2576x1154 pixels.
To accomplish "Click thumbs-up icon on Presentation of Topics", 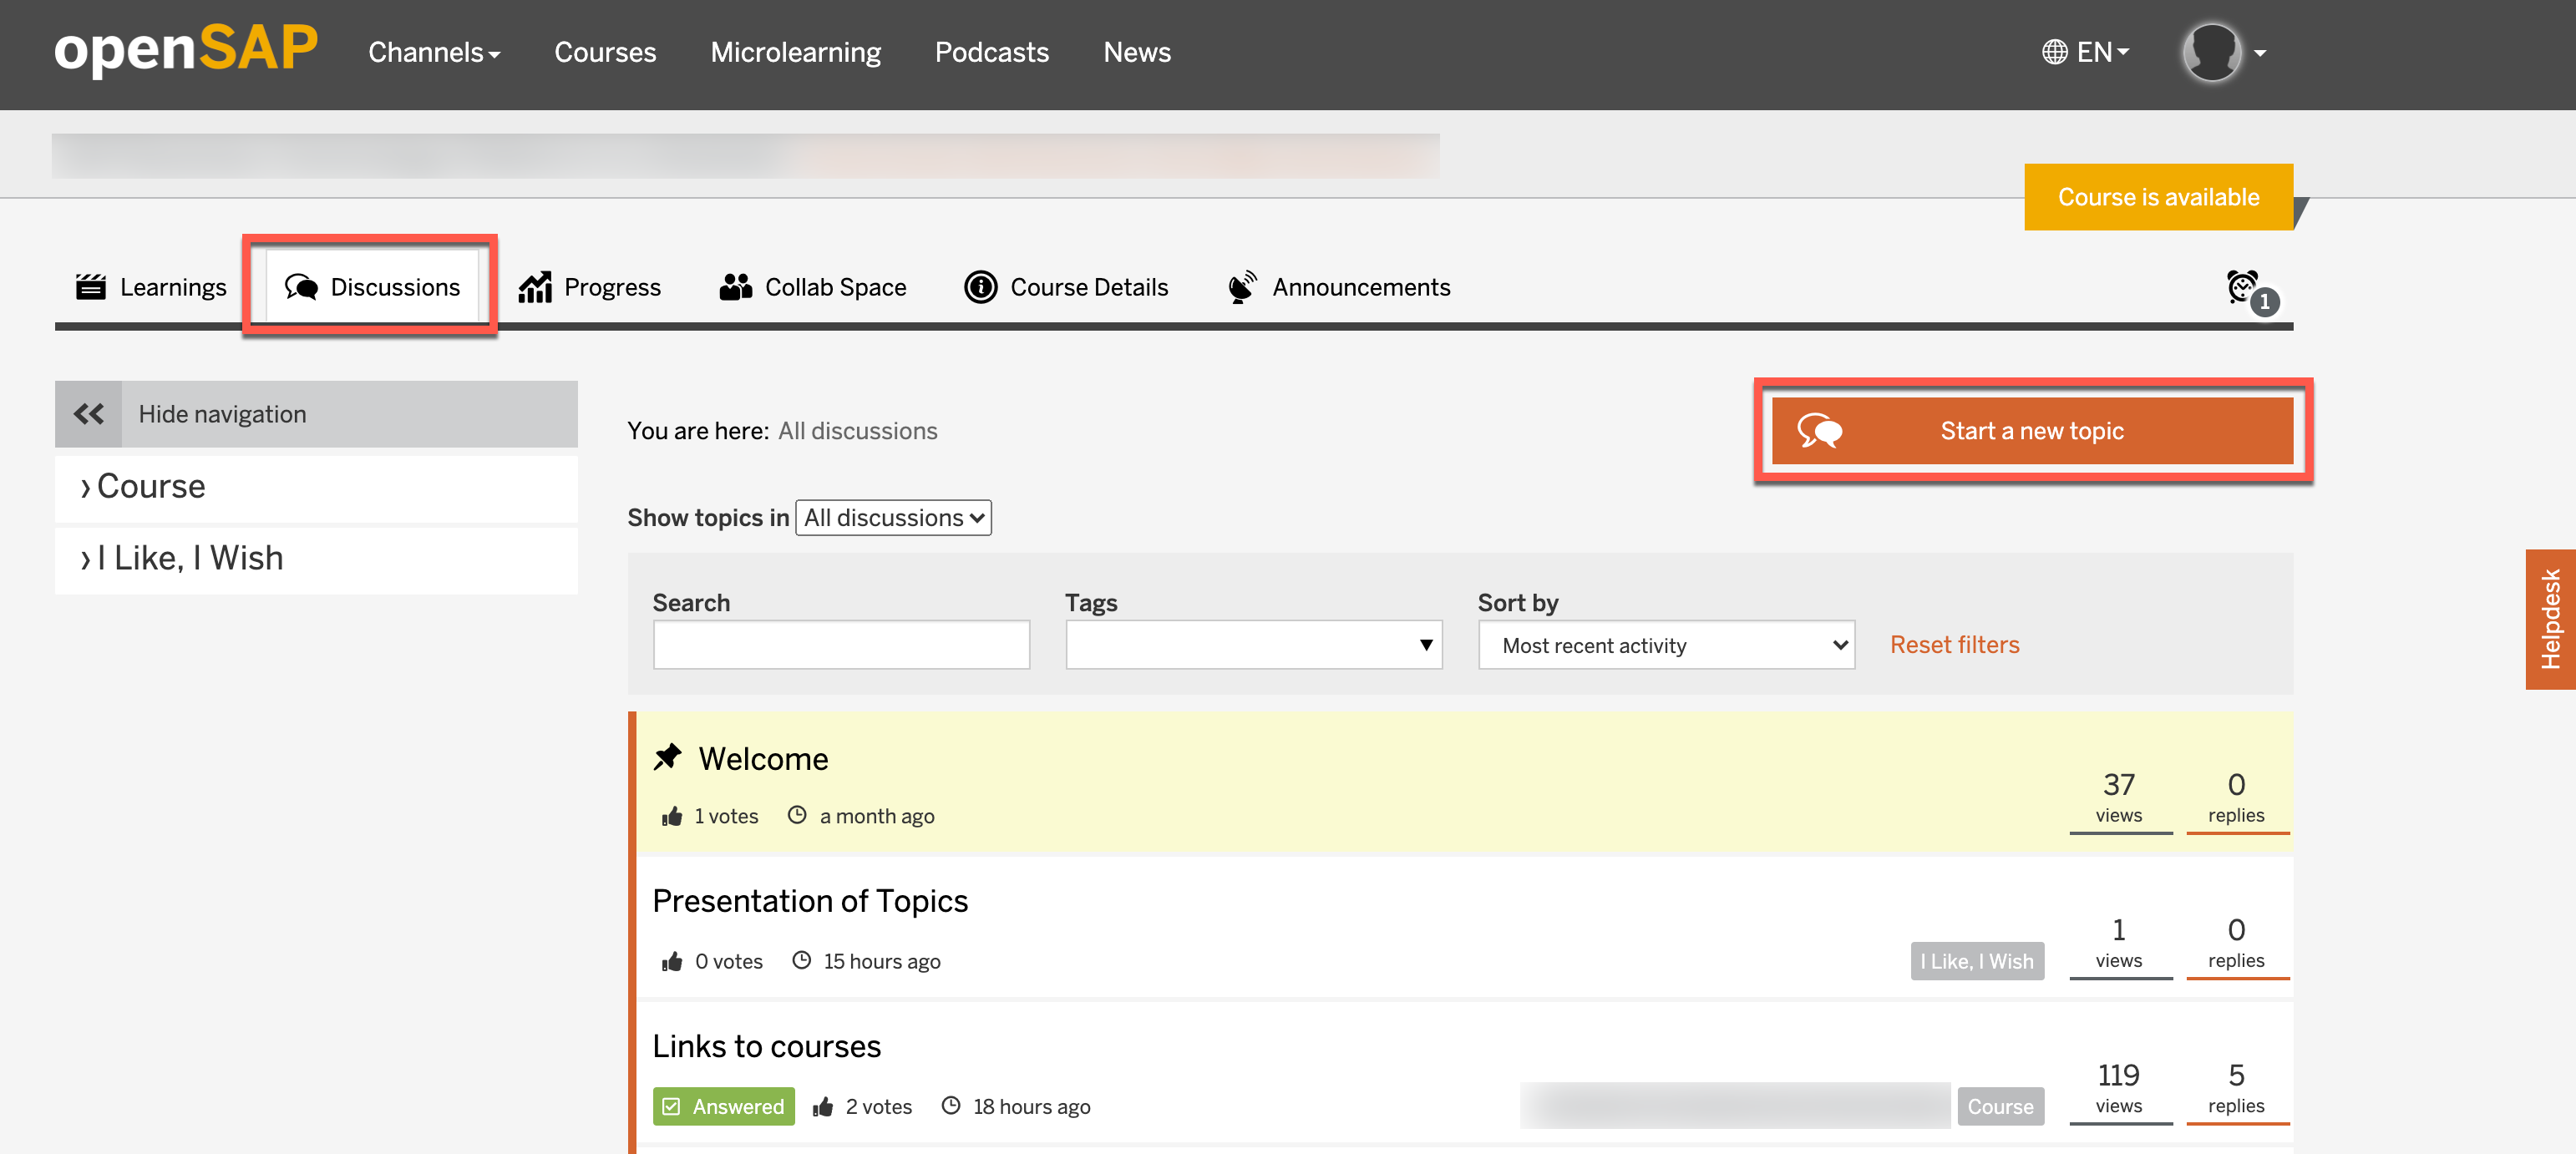I will pos(672,961).
